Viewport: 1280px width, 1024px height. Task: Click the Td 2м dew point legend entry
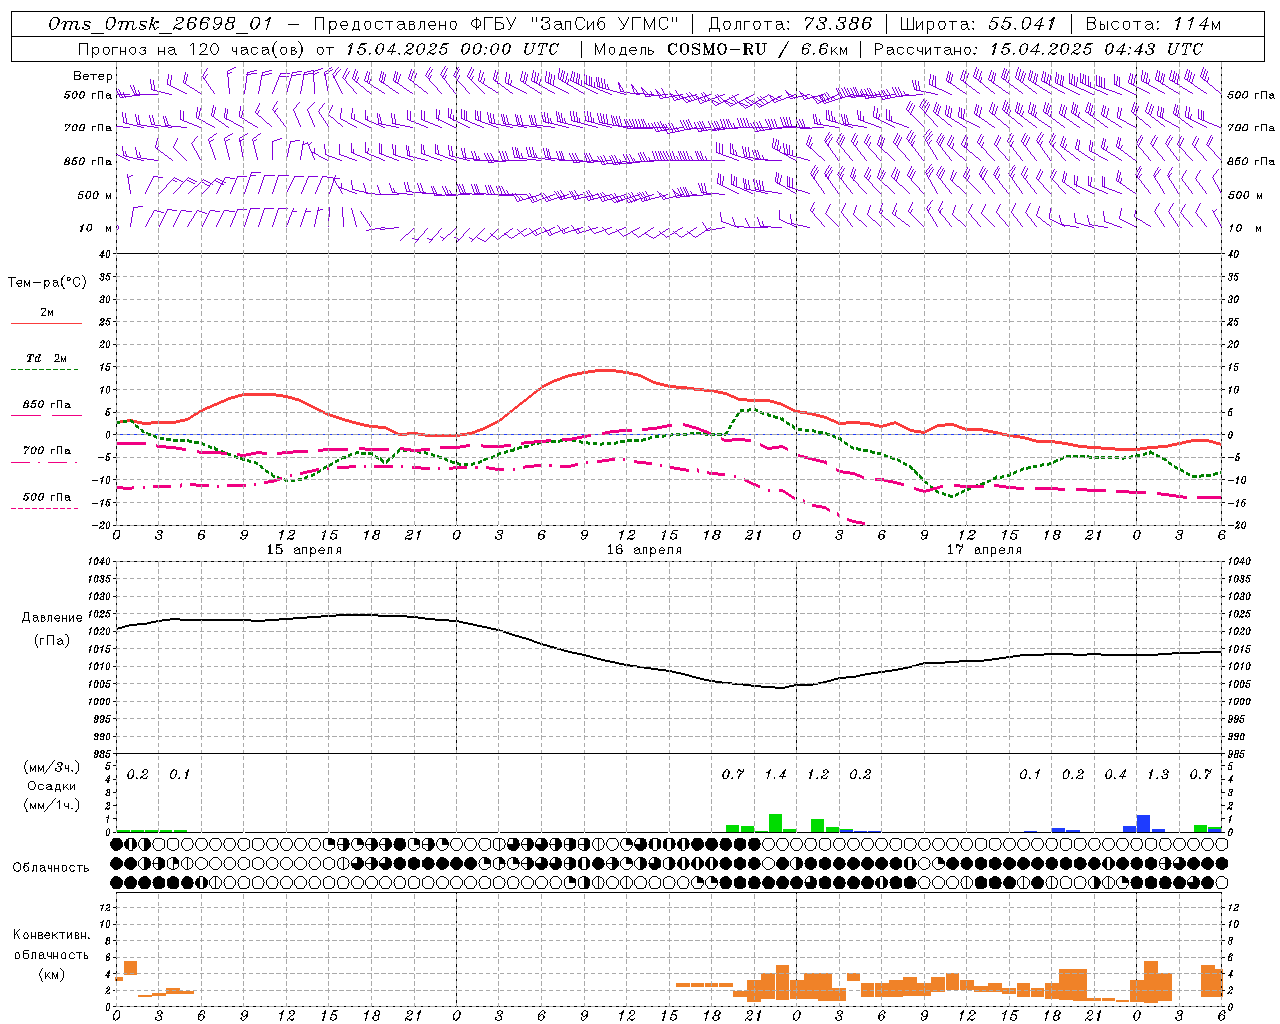coord(47,358)
